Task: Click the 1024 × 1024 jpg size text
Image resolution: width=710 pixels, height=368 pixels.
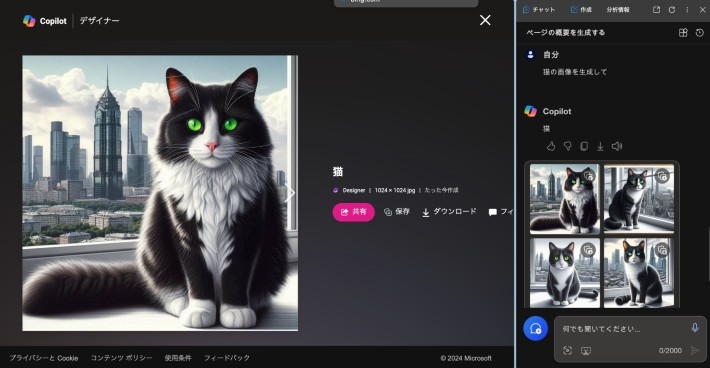Action: (394, 190)
